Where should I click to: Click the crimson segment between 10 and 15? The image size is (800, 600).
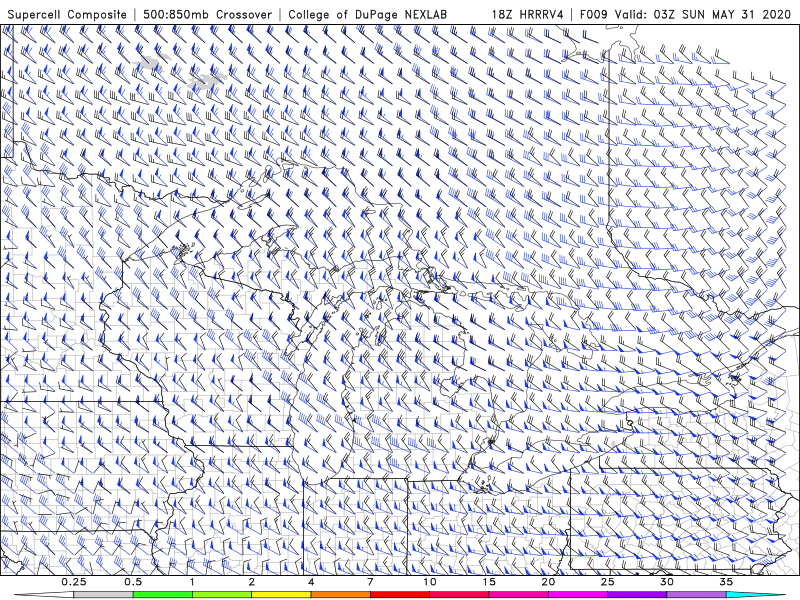pyautogui.click(x=459, y=595)
